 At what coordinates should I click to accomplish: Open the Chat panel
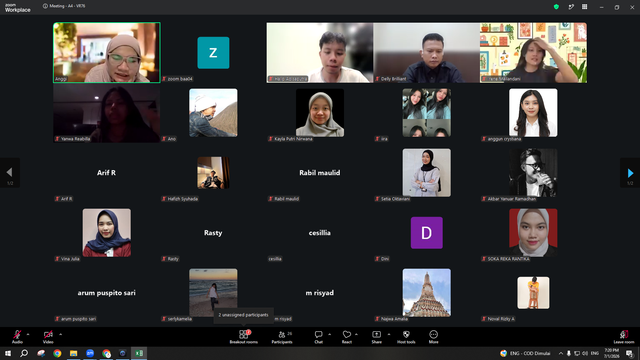pyautogui.click(x=319, y=337)
